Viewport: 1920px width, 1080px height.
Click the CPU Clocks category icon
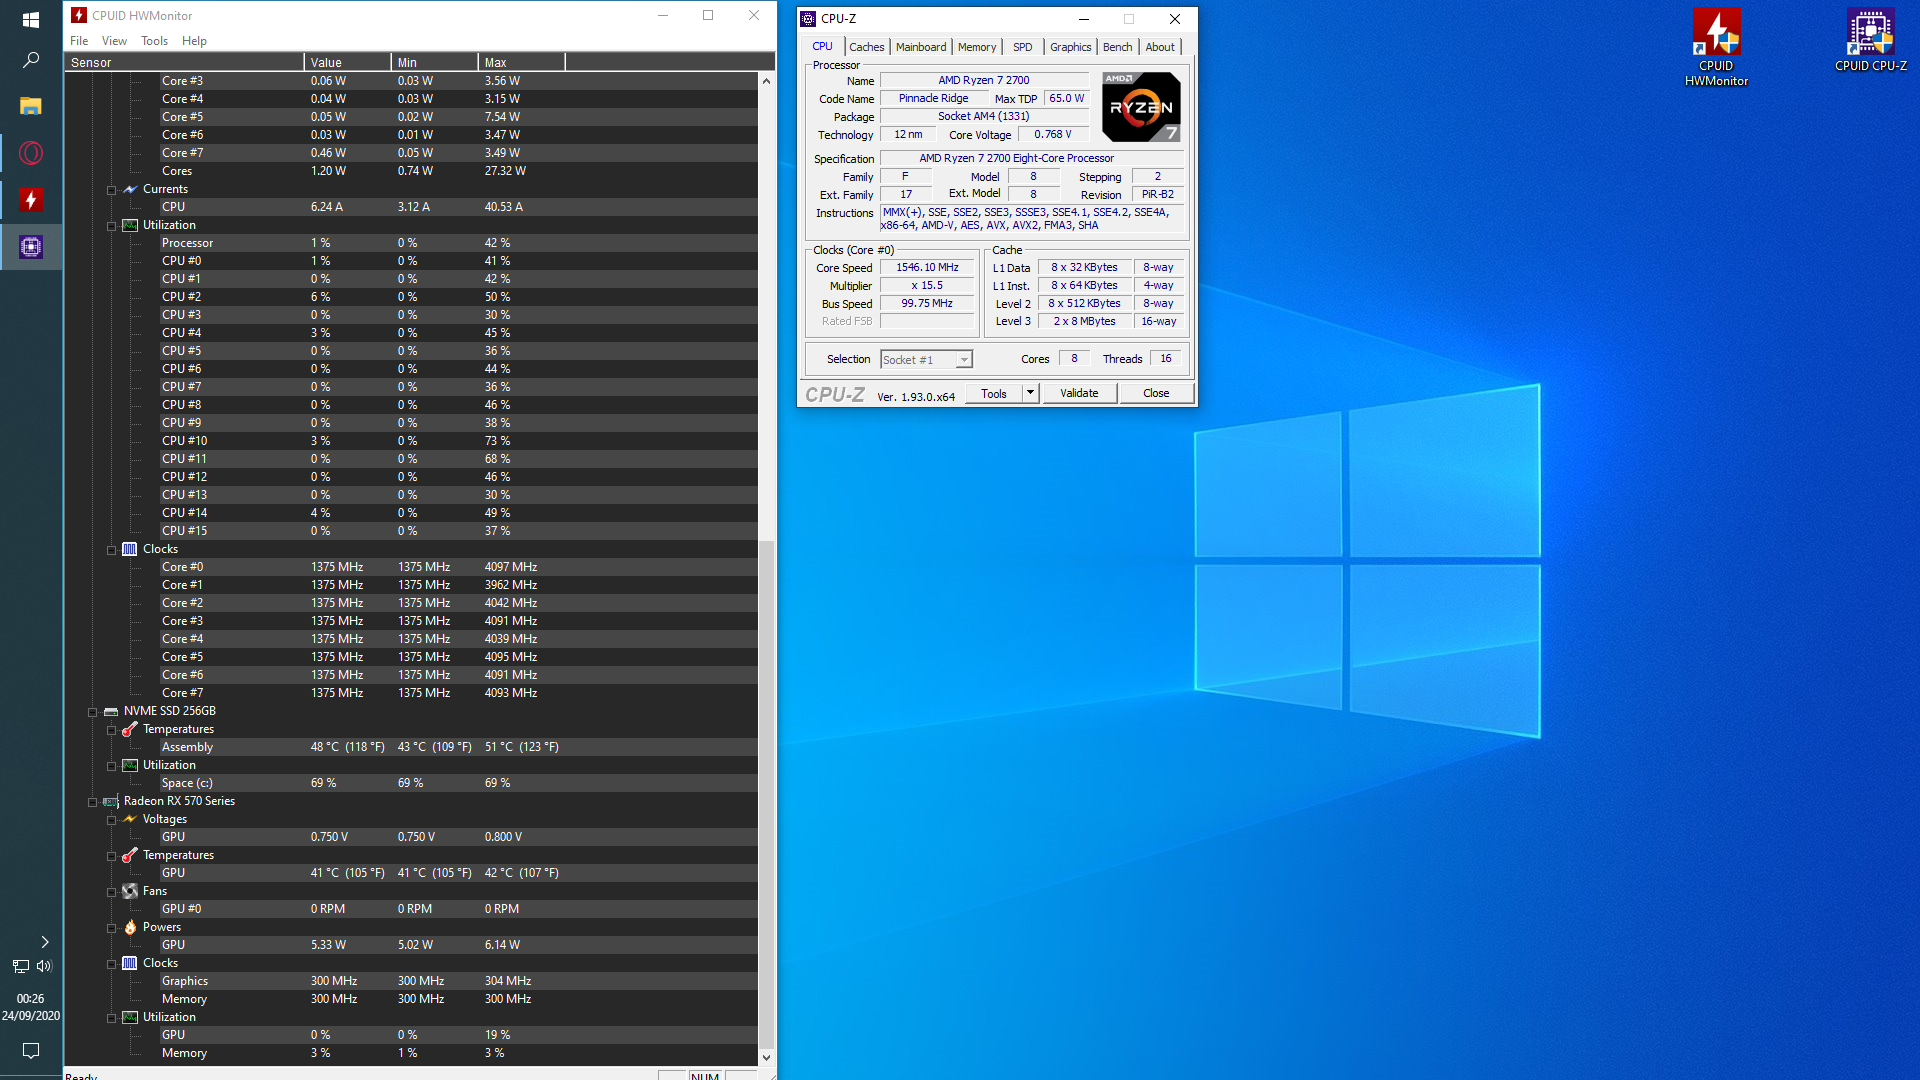pos(130,549)
